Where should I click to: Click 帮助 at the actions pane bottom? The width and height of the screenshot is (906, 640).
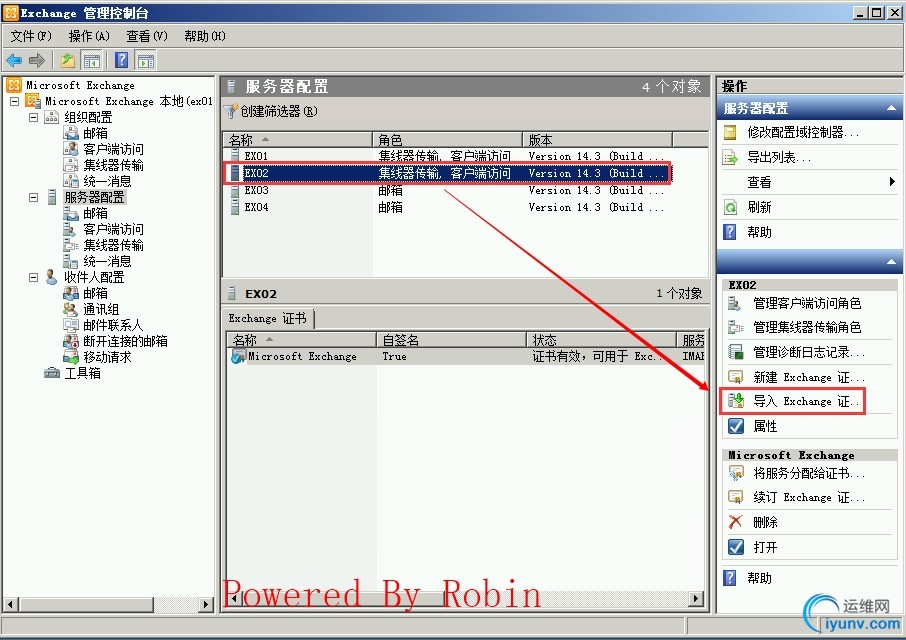[x=759, y=578]
